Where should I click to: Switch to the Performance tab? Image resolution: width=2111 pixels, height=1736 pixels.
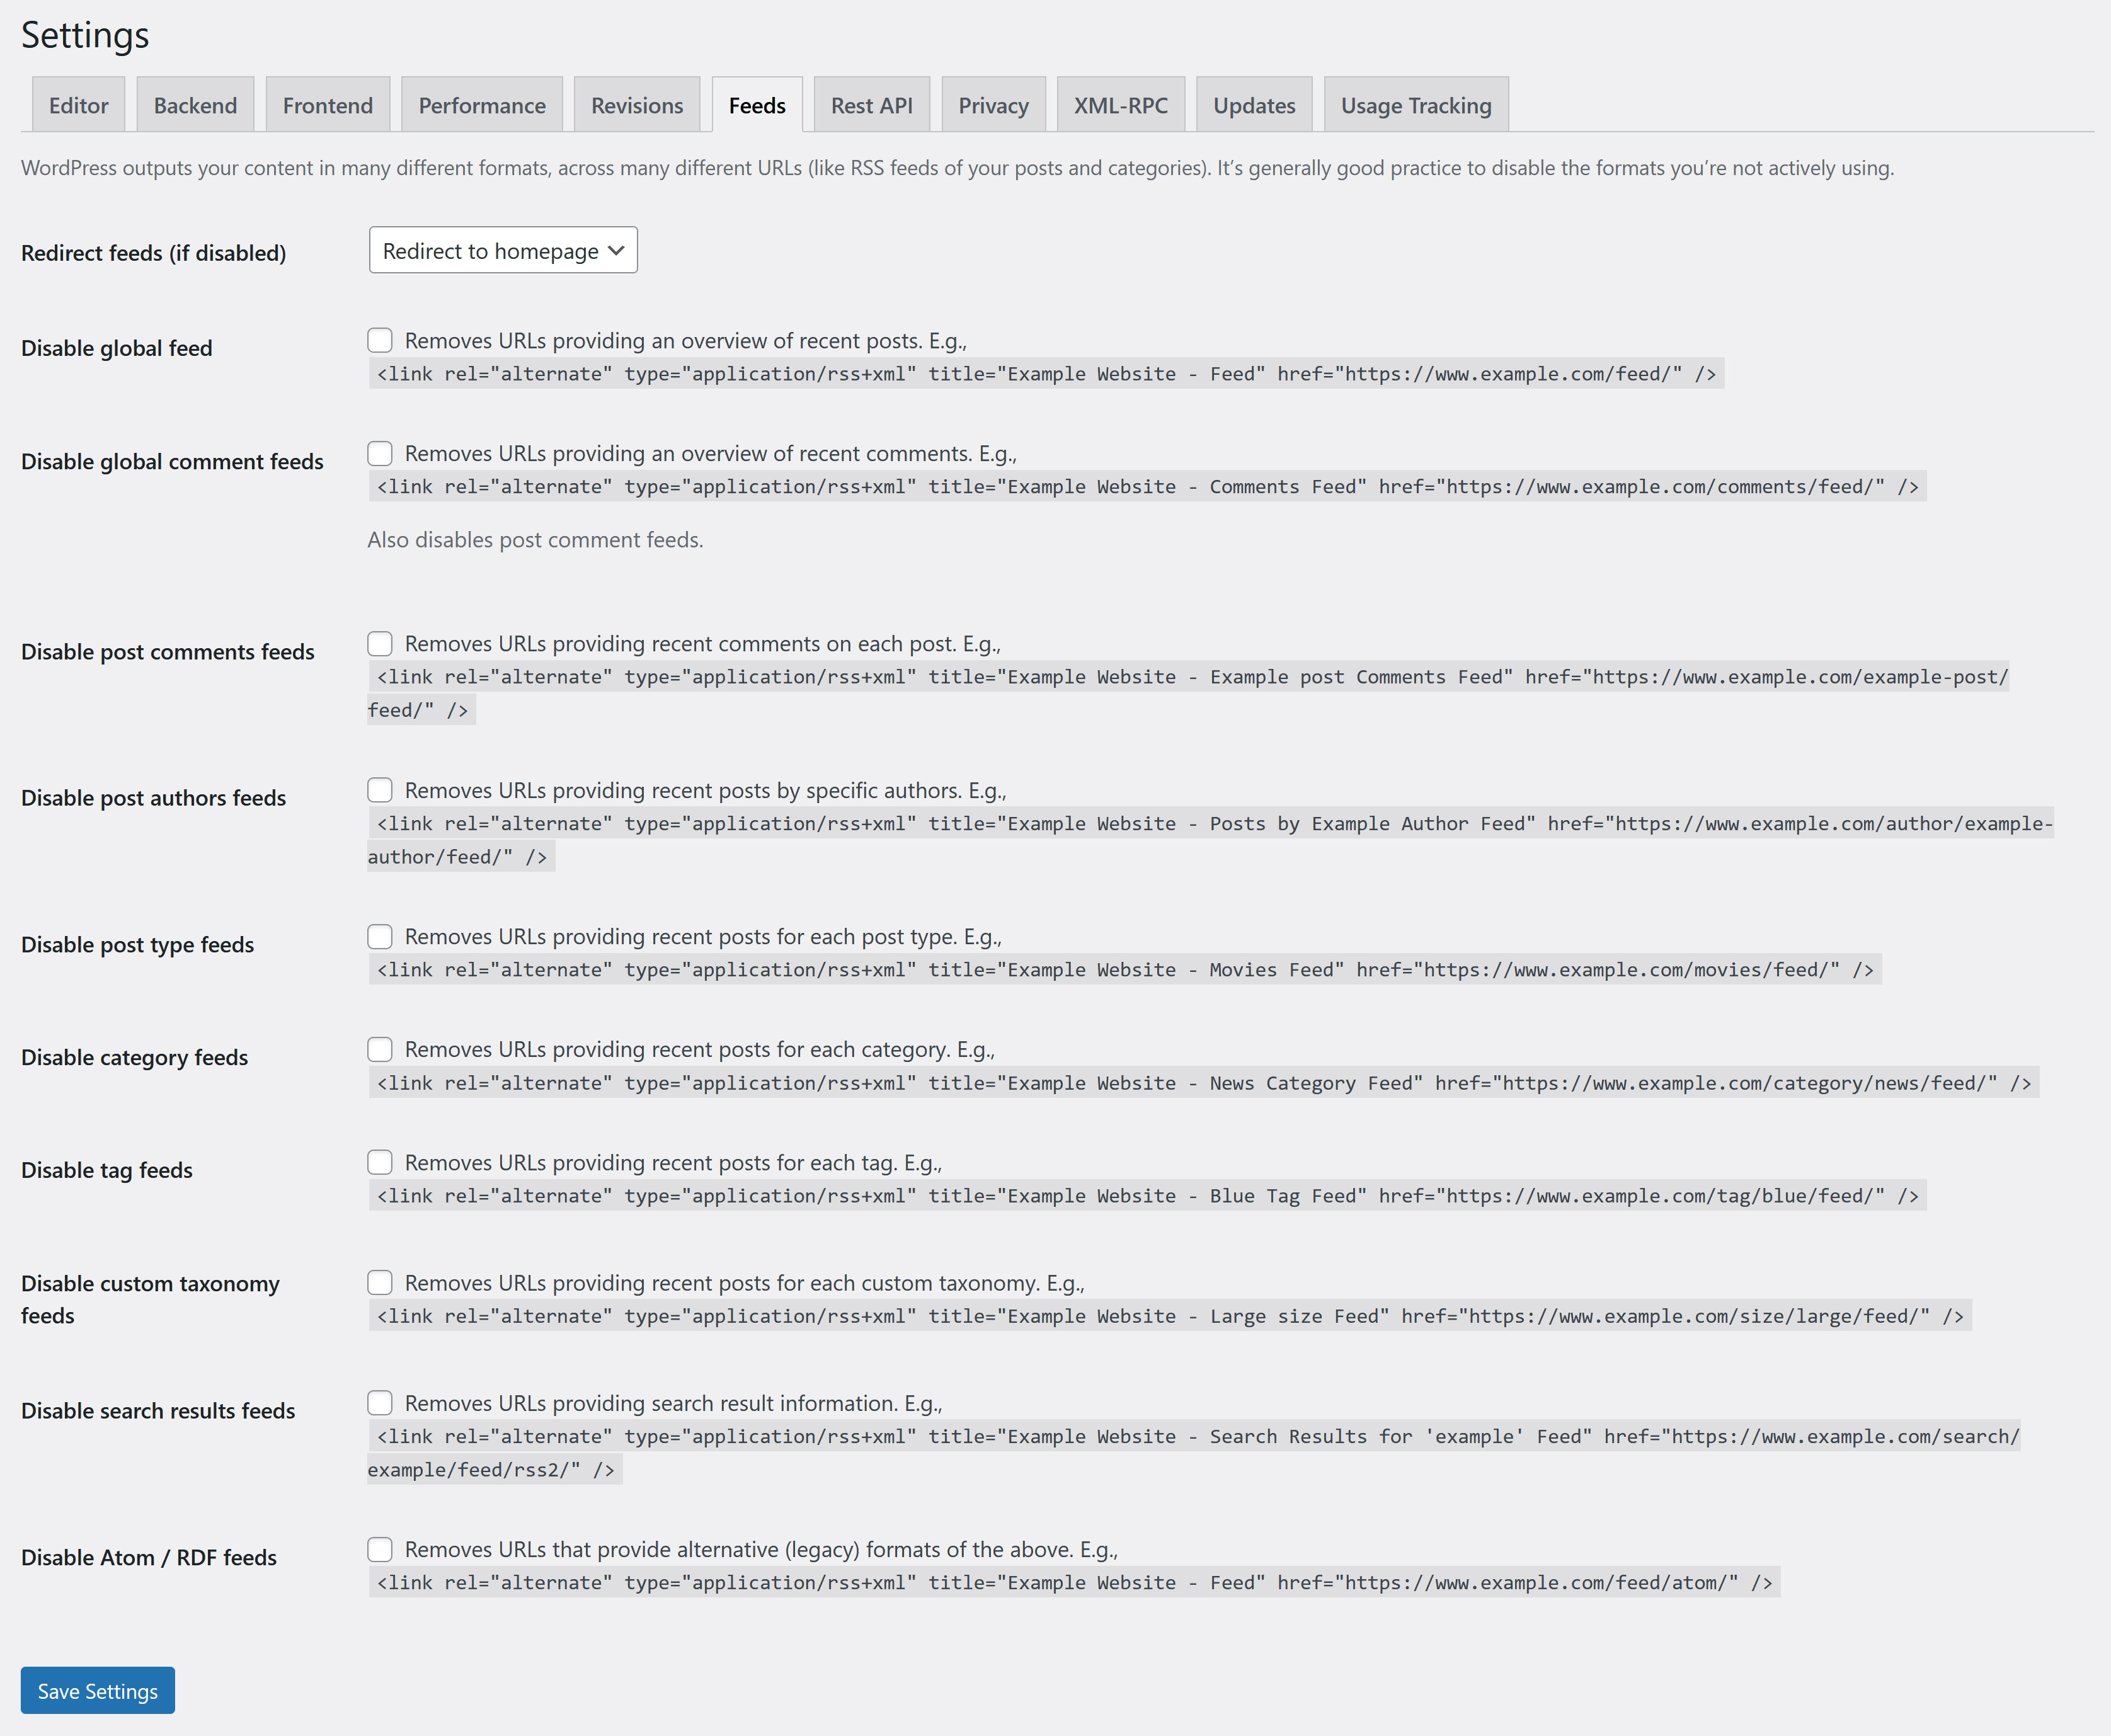point(481,103)
